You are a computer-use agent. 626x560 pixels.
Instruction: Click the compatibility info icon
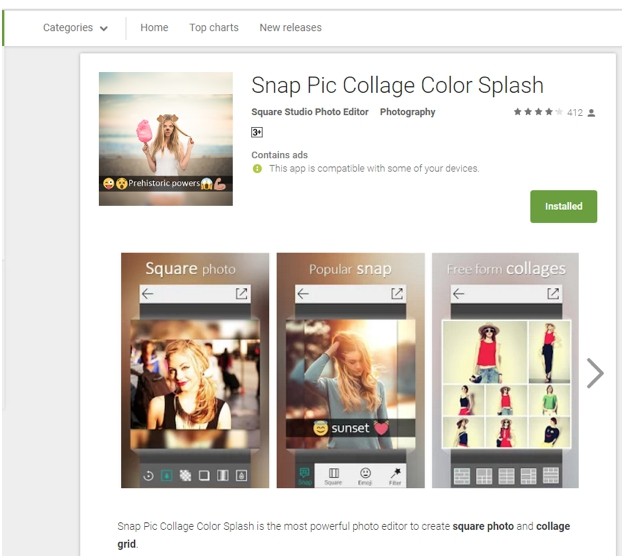[x=257, y=169]
